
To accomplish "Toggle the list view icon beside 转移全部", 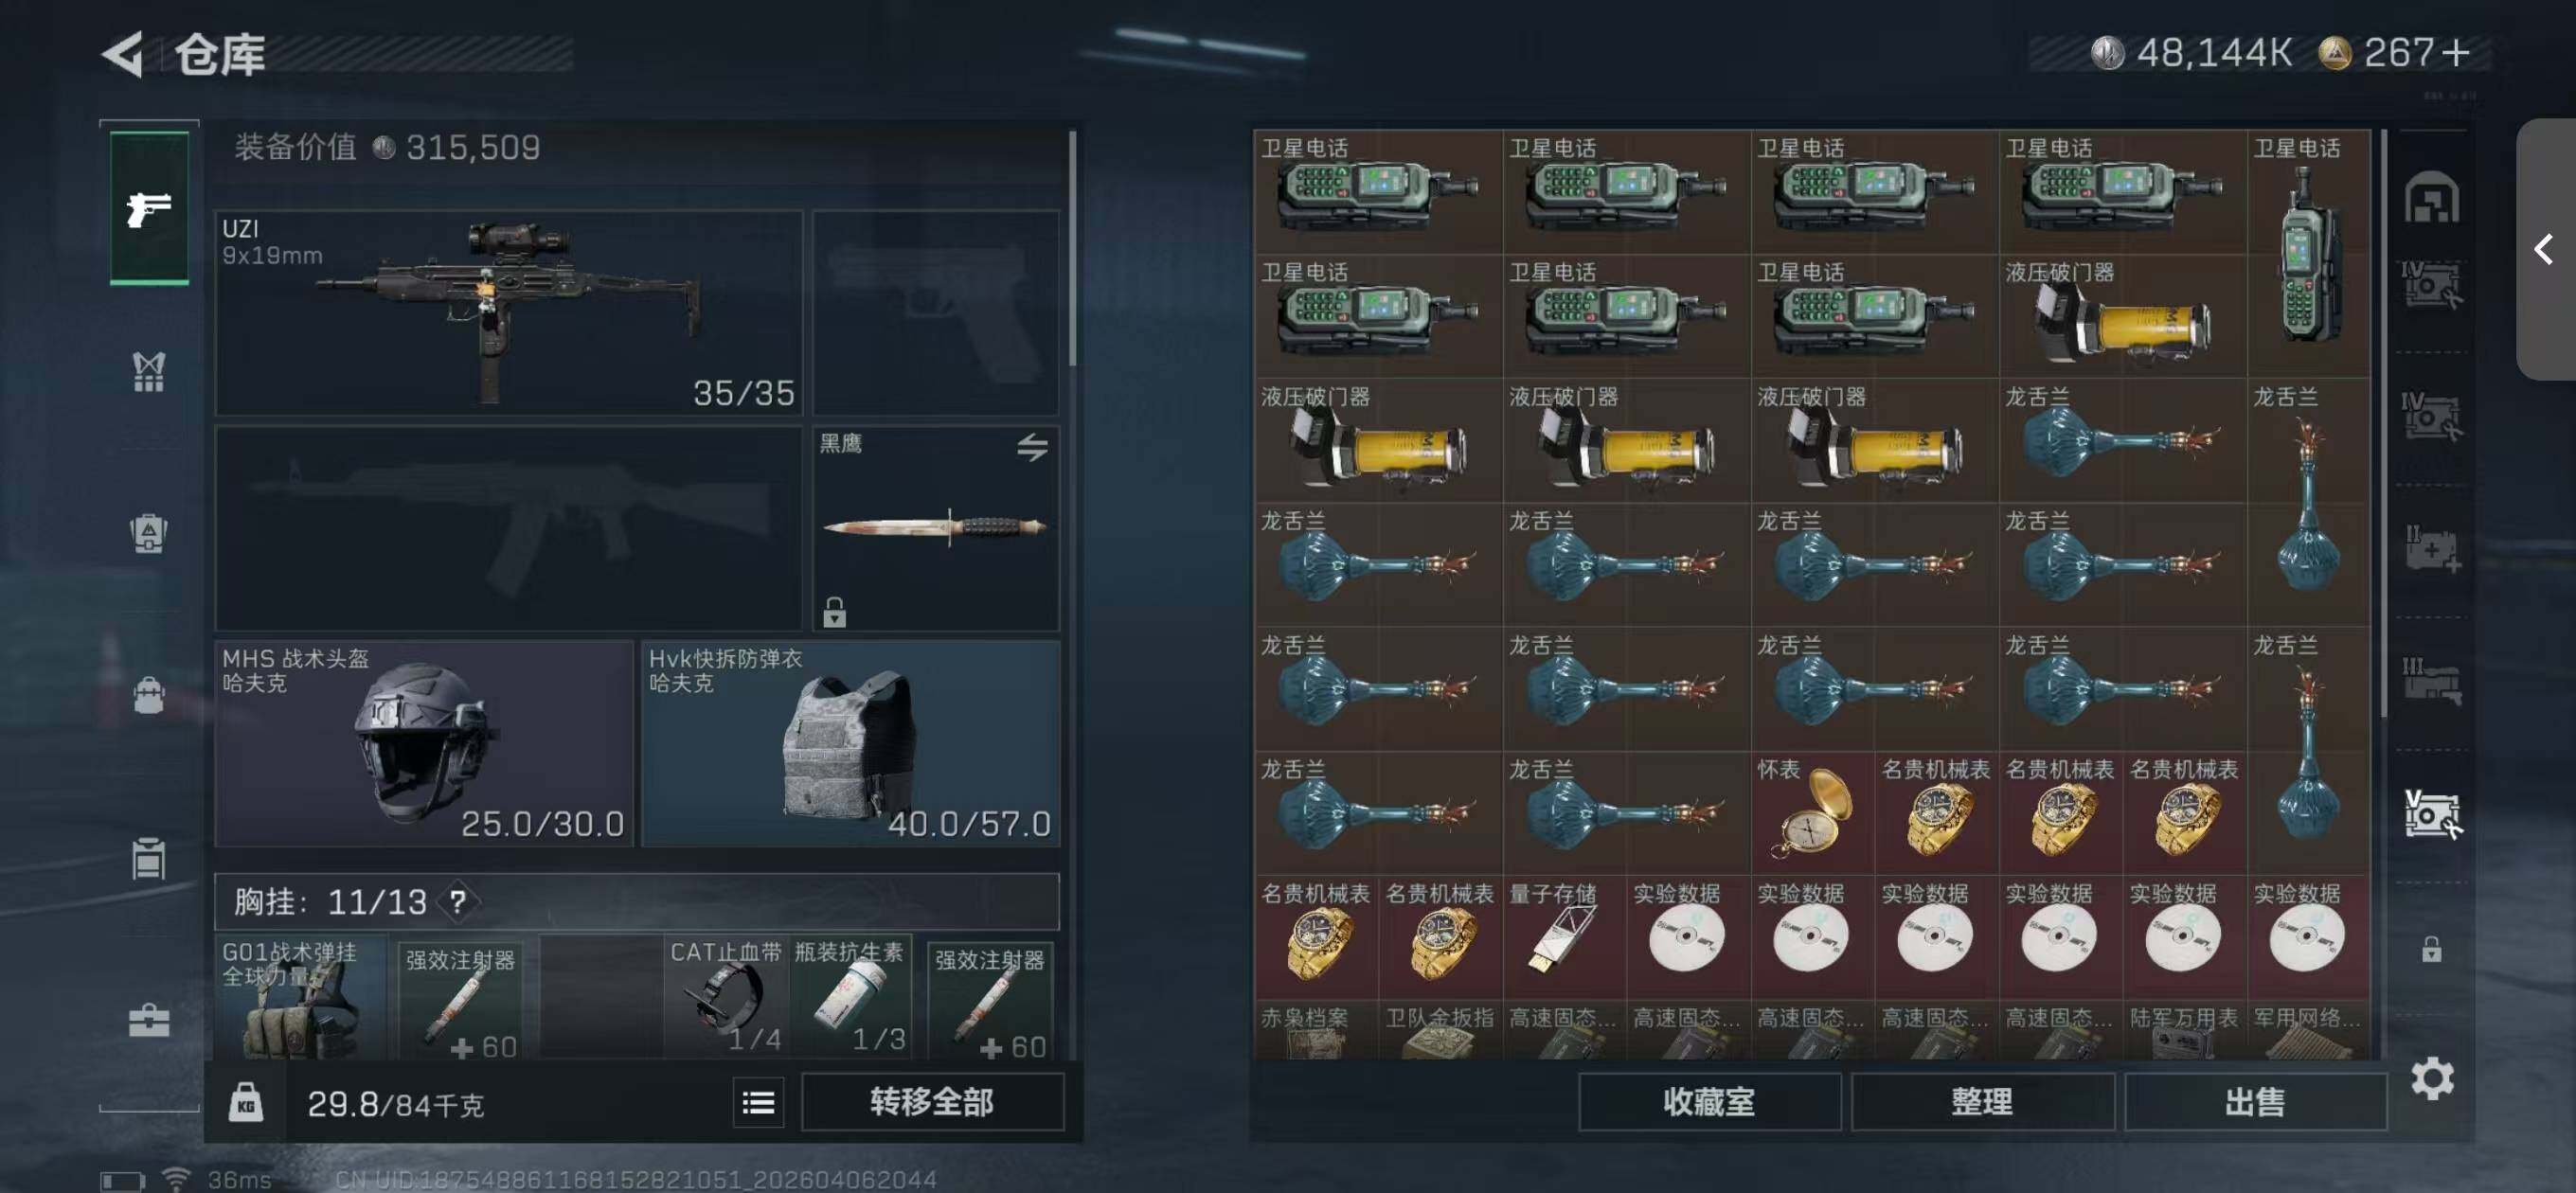I will pyautogui.click(x=758, y=1102).
